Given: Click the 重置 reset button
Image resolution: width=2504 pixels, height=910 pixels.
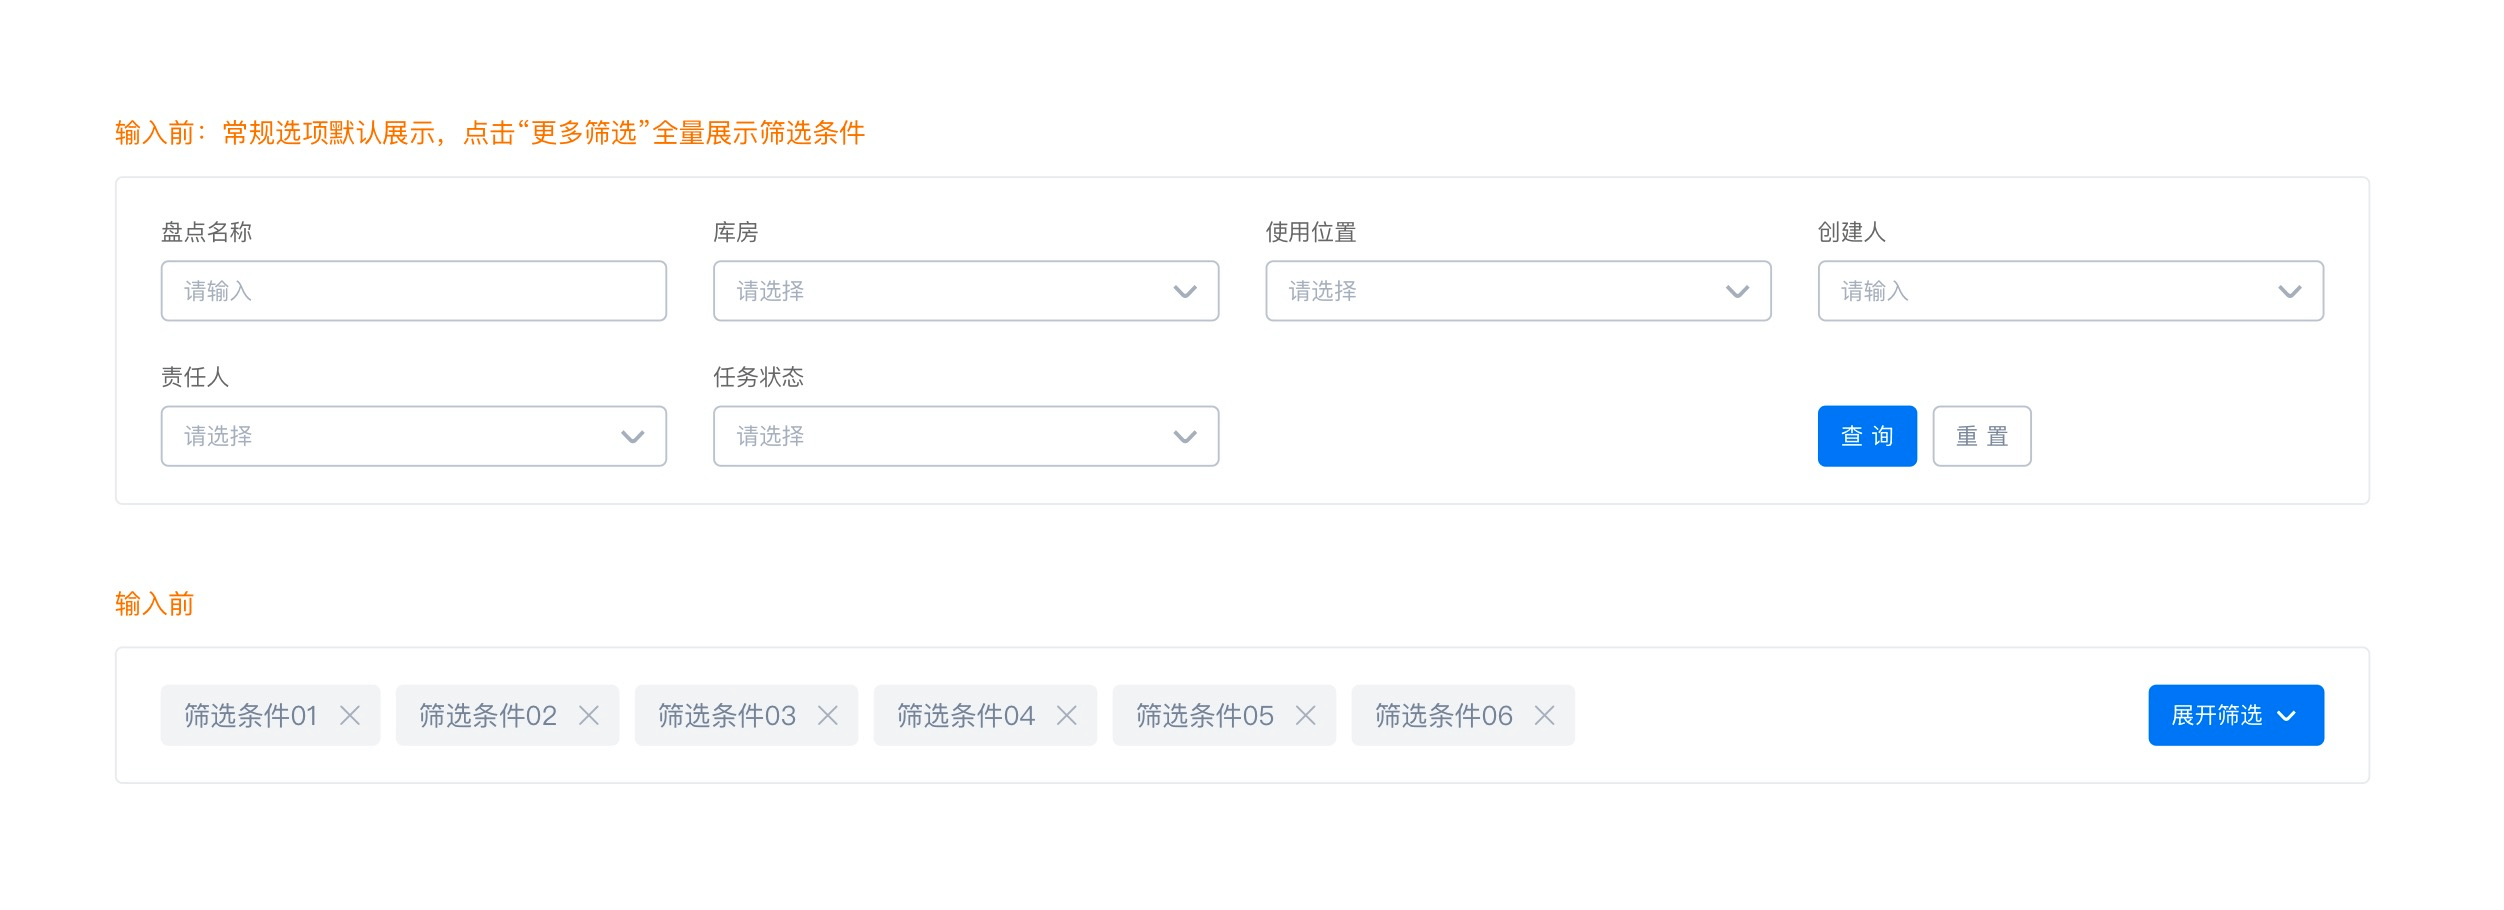Looking at the screenshot, I should [x=1981, y=436].
